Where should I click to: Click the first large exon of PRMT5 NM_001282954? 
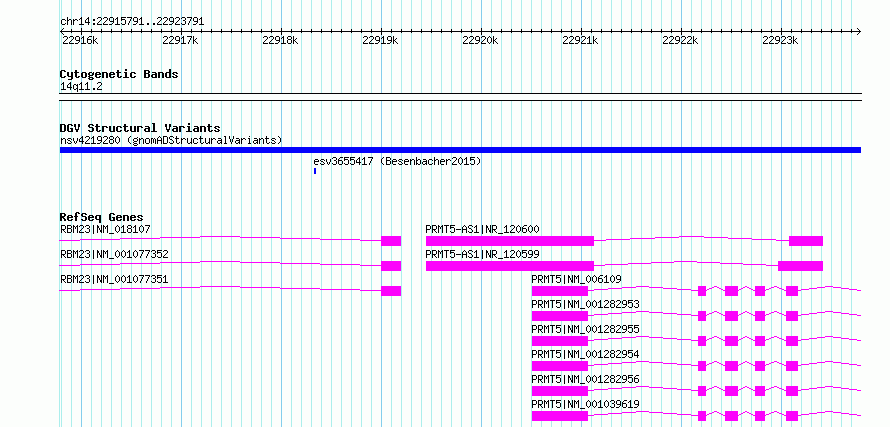(560, 366)
